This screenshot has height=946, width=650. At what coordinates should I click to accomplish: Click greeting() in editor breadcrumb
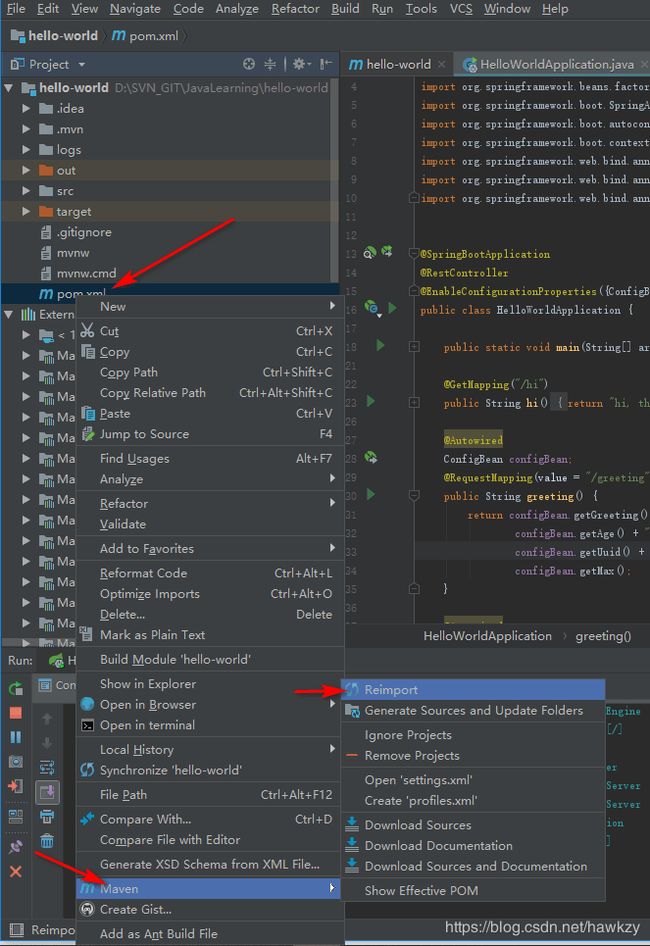click(x=603, y=636)
